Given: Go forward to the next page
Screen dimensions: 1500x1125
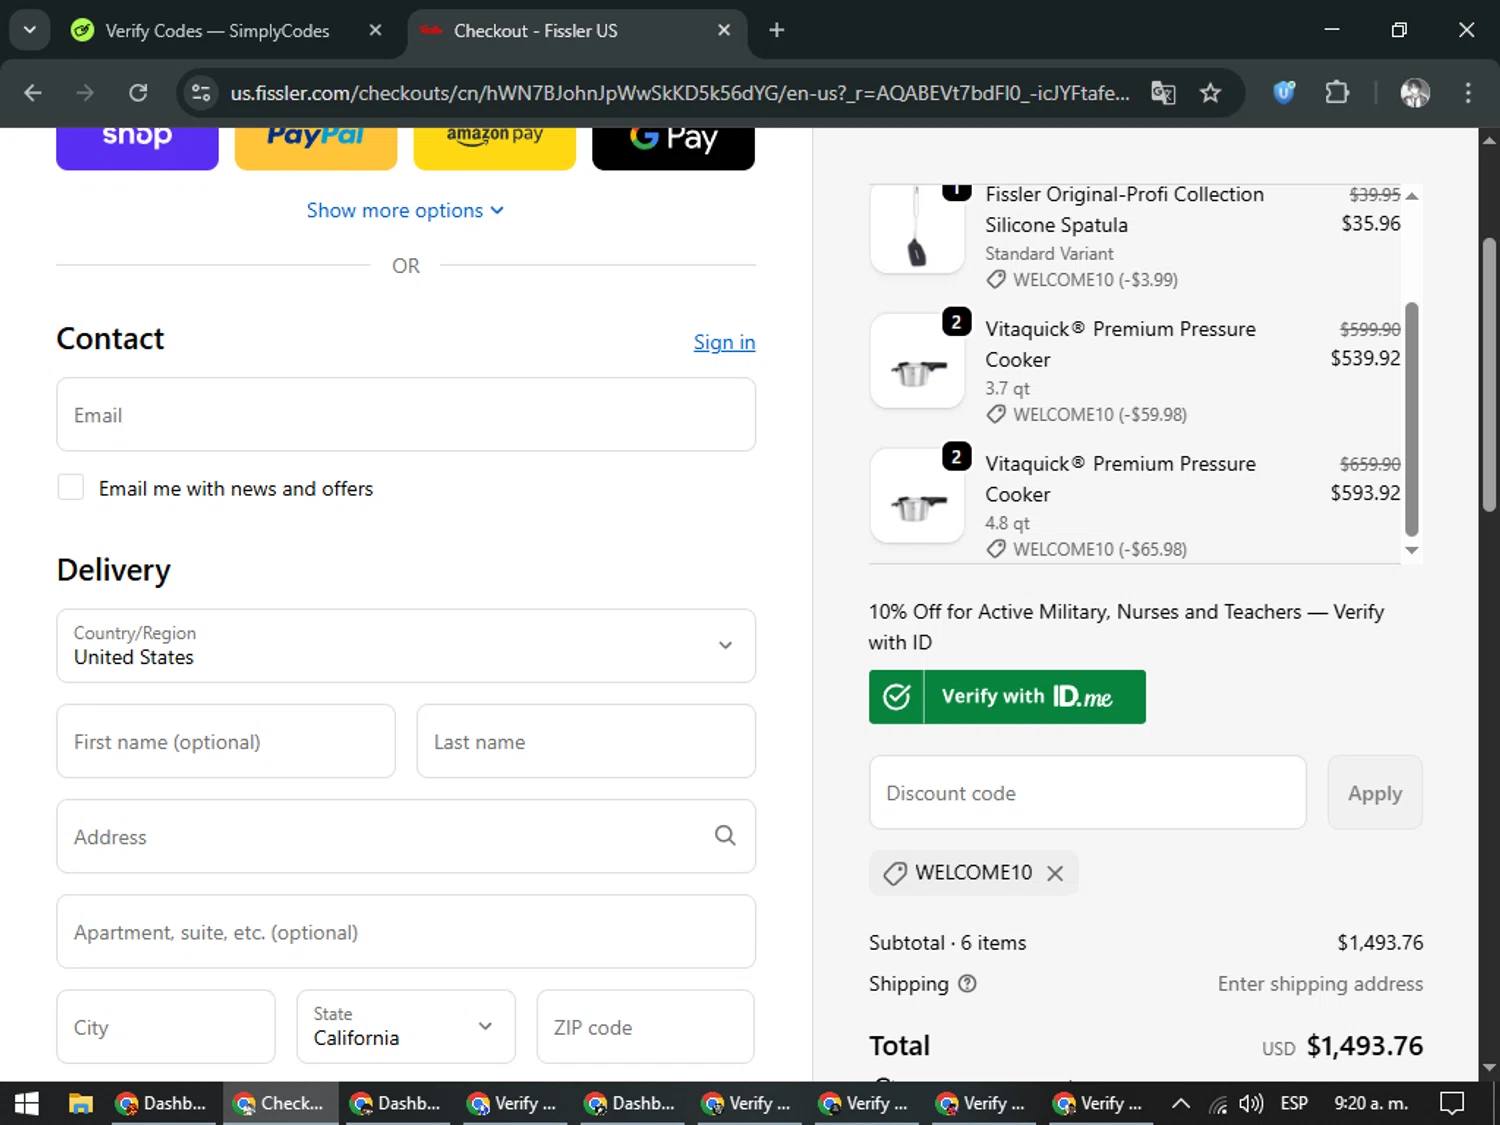Looking at the screenshot, I should (x=85, y=93).
